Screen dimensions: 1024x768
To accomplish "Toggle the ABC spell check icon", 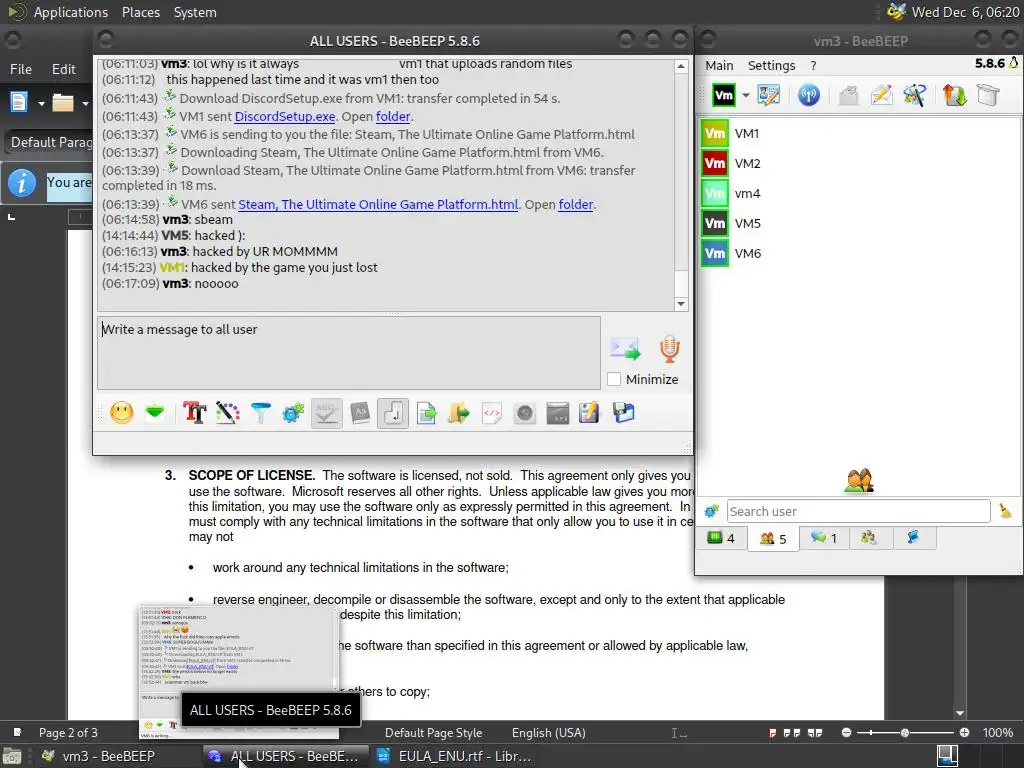I will coord(327,413).
